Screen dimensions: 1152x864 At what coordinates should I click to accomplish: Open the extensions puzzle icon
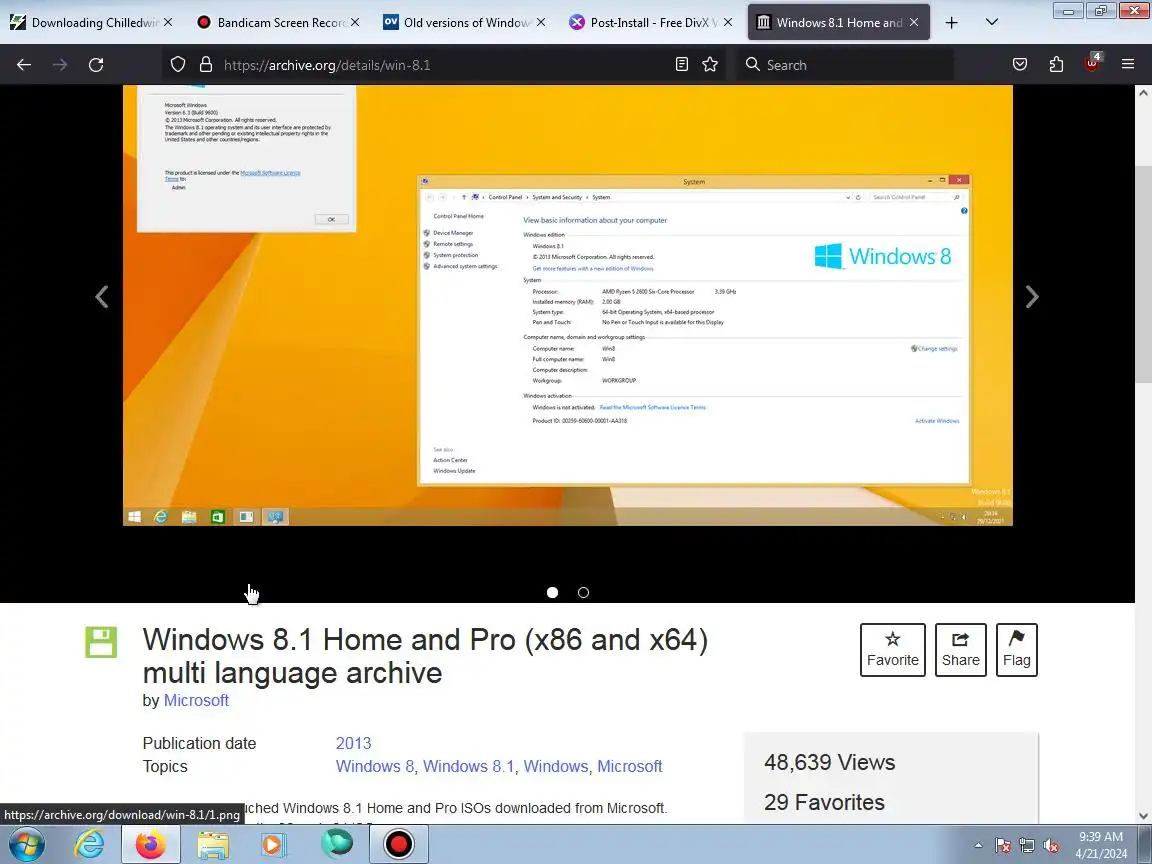1056,65
